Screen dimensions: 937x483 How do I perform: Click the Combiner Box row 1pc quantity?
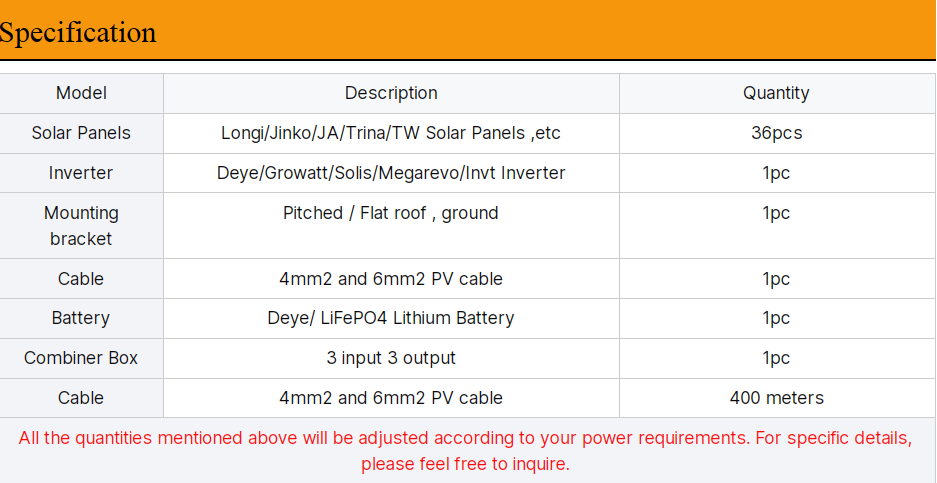776,358
